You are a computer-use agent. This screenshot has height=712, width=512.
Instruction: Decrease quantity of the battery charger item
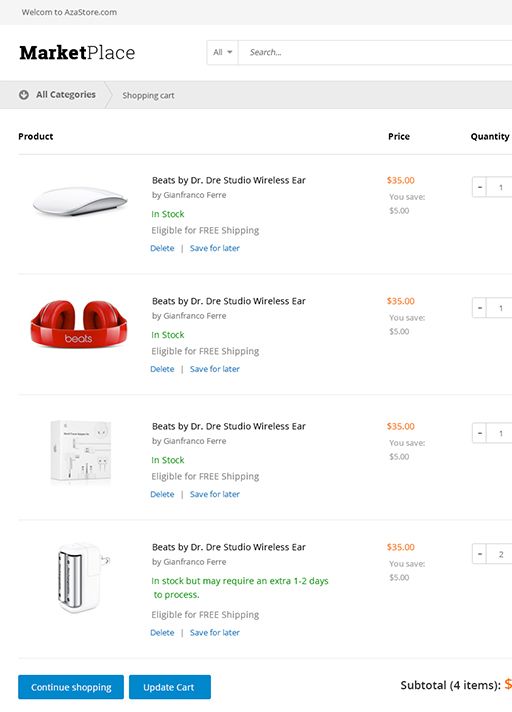pos(479,554)
